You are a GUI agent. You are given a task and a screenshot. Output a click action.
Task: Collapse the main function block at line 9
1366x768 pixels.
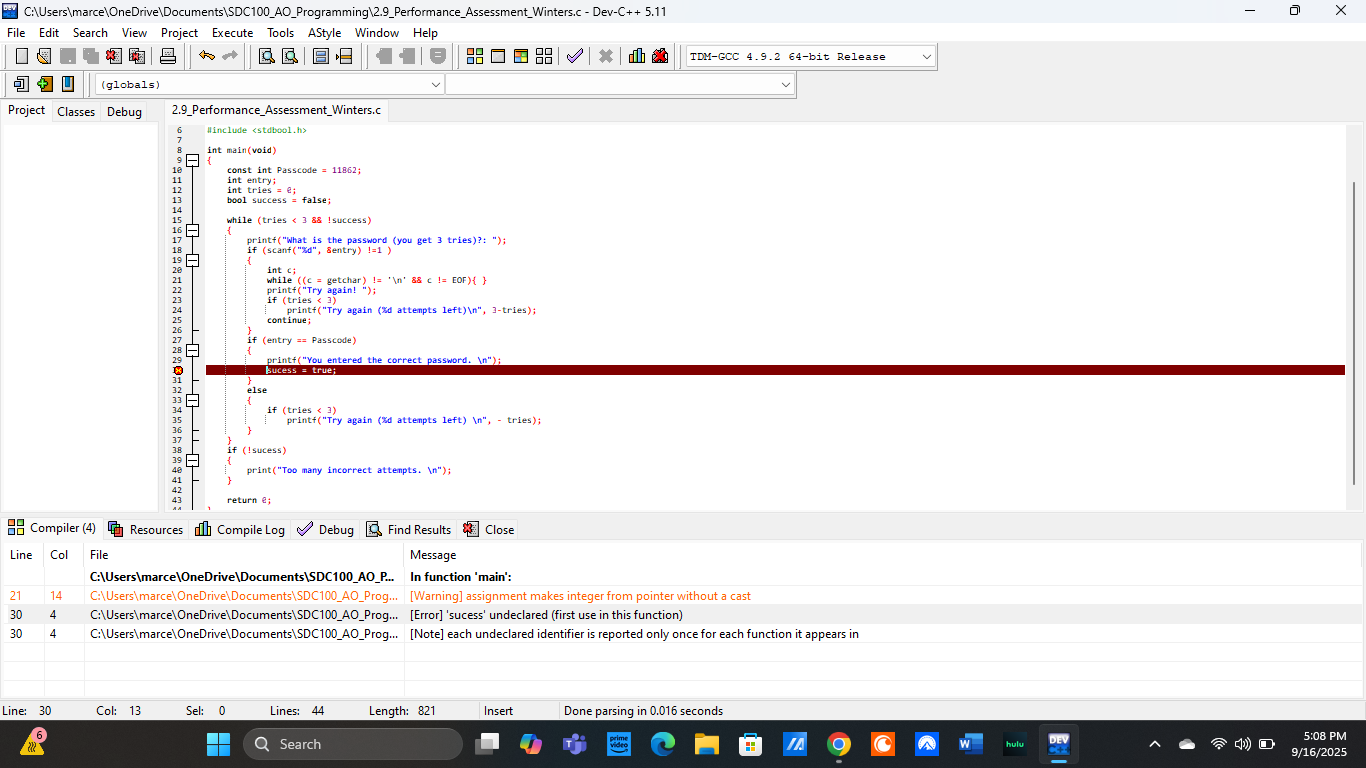pos(193,160)
